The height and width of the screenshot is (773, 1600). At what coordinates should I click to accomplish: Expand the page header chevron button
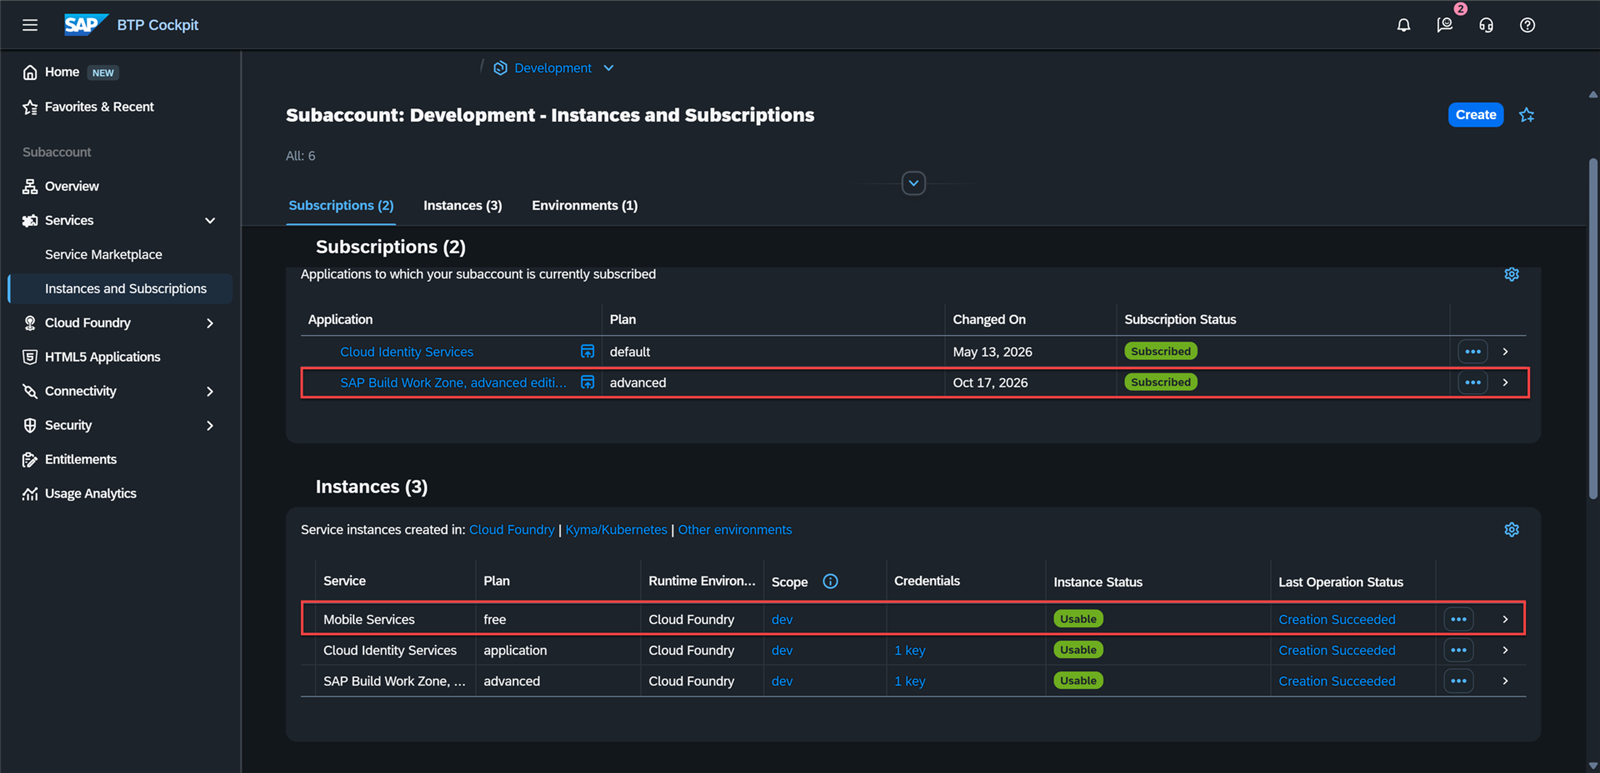pyautogui.click(x=913, y=183)
